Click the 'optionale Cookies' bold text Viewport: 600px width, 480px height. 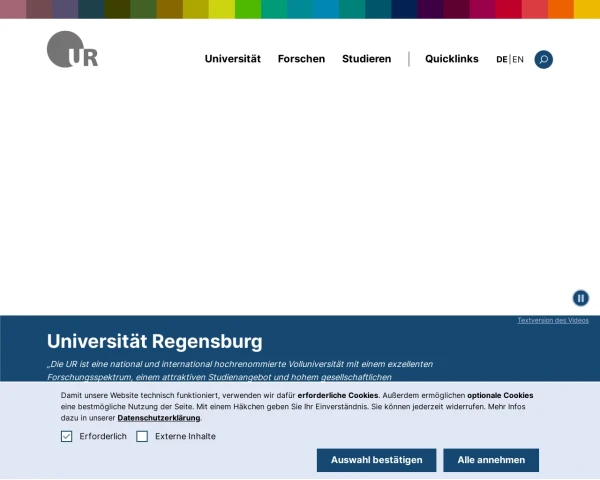(x=500, y=395)
